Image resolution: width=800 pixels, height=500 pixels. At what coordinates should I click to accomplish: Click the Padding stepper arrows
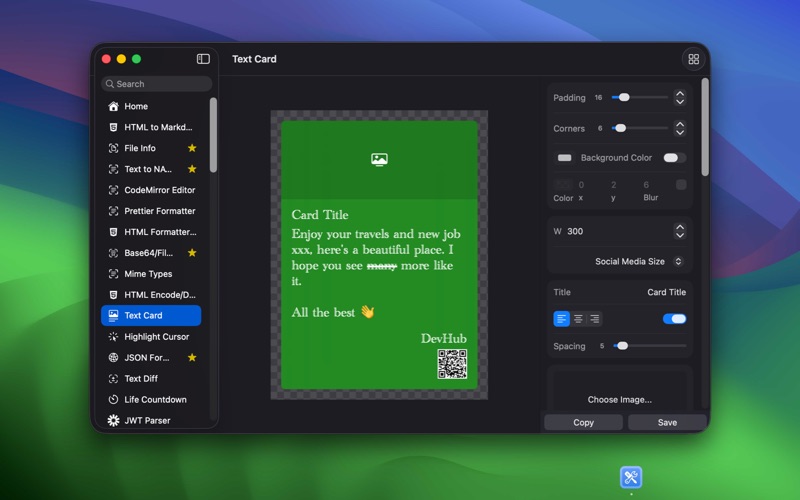(680, 98)
